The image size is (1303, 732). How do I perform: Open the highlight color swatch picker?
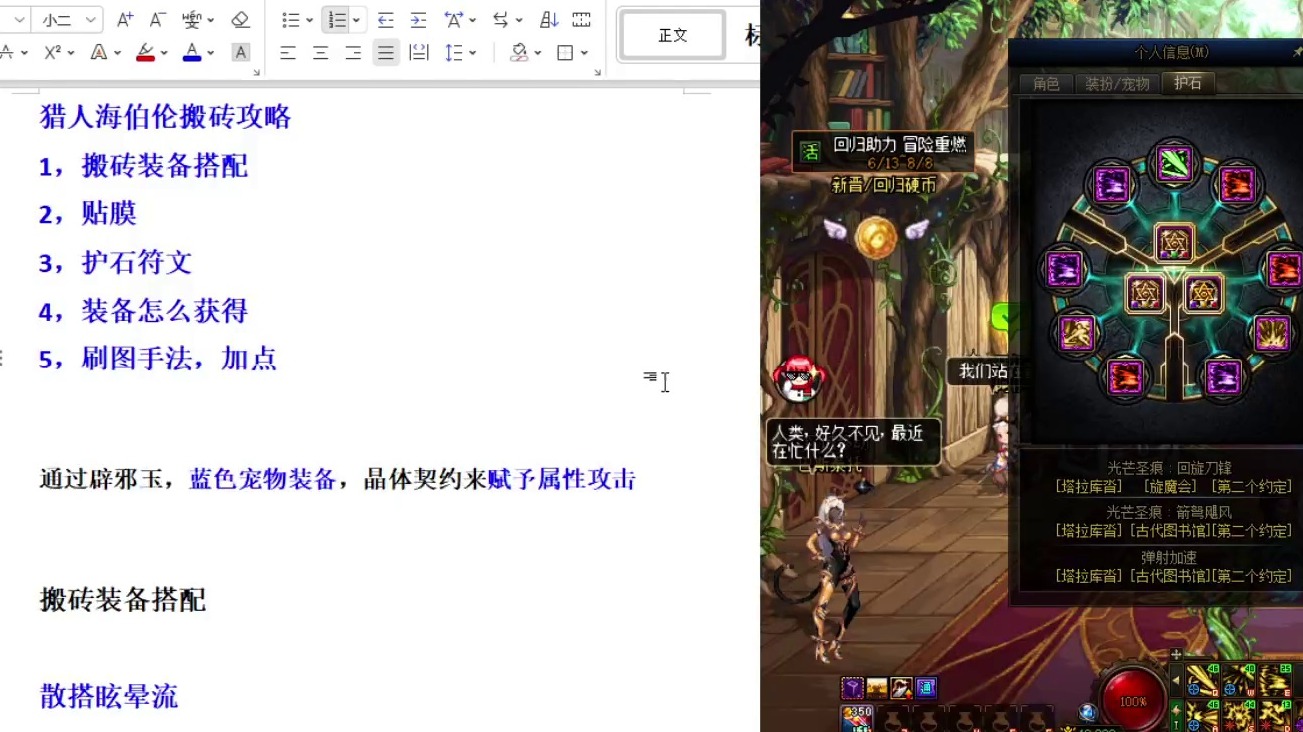(162, 52)
